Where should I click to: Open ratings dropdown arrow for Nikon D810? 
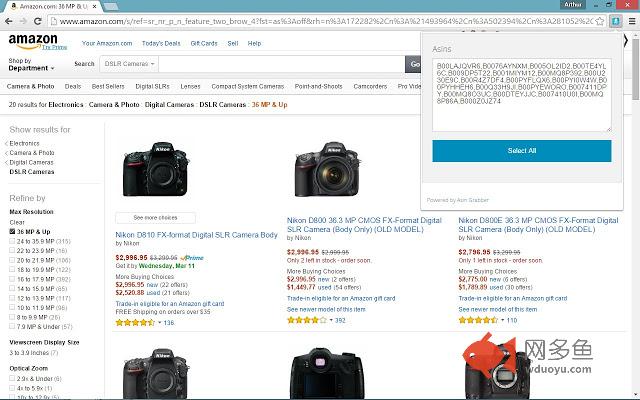coord(160,322)
